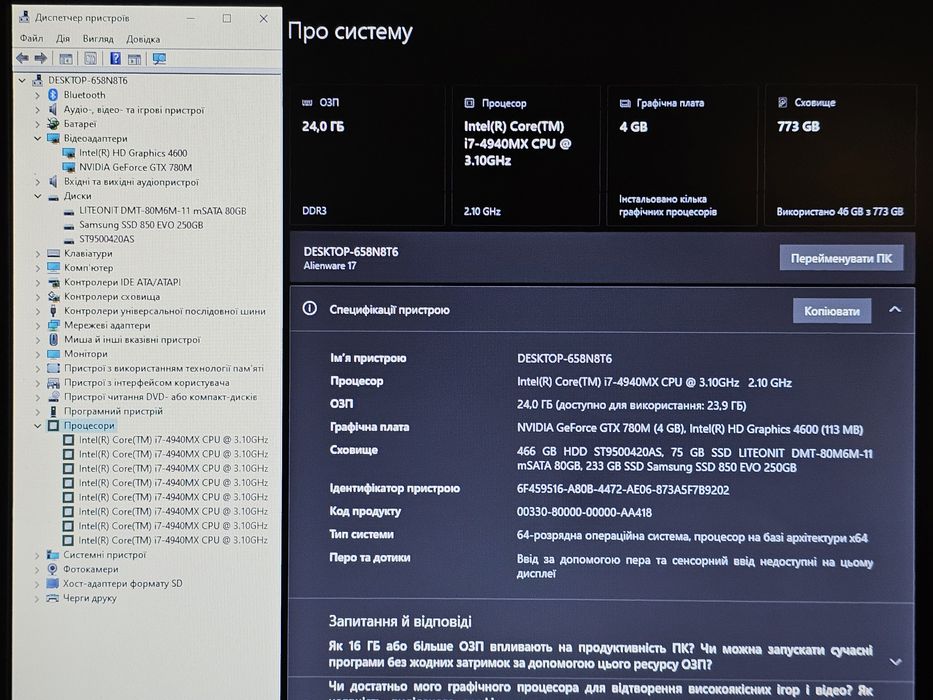Click the Alienware 17 model label
The width and height of the screenshot is (933, 700).
[x=330, y=265]
